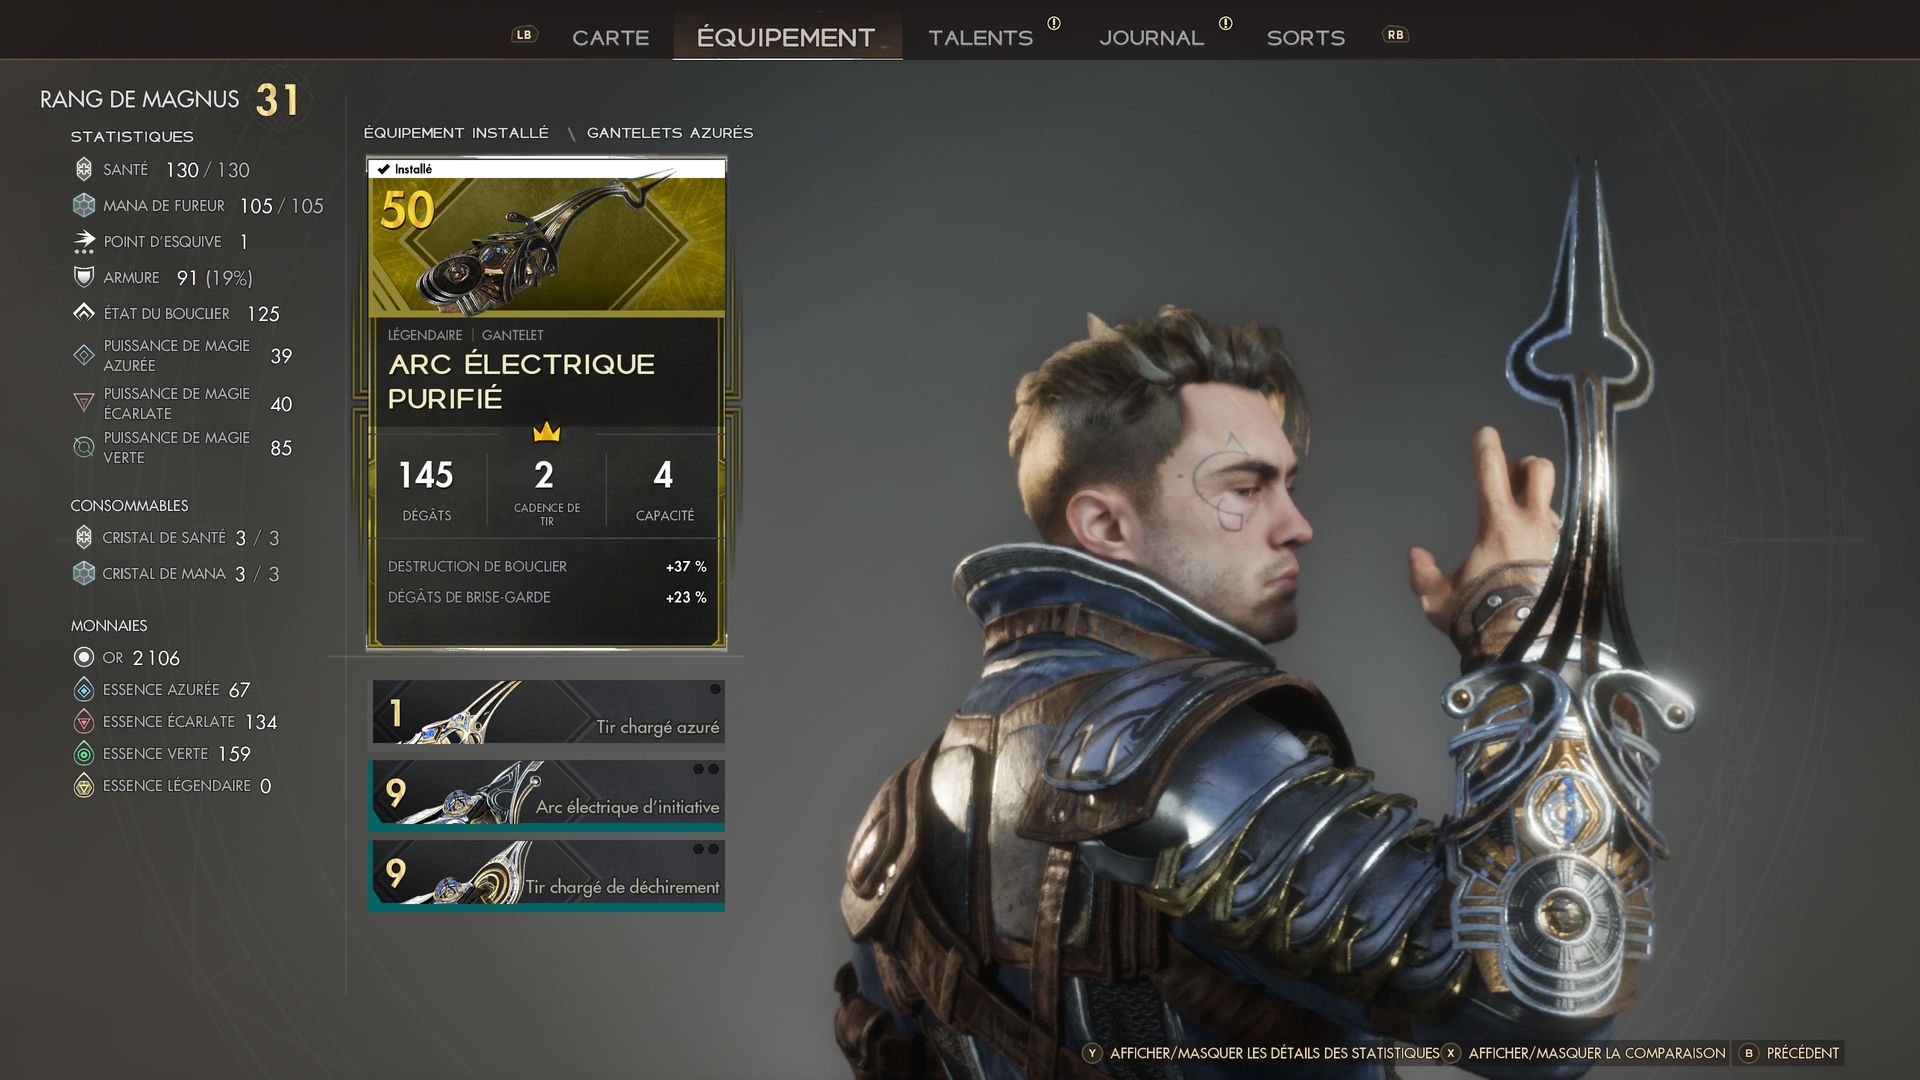Select the Arc électrique d'initiative gauntlet

pos(546,795)
